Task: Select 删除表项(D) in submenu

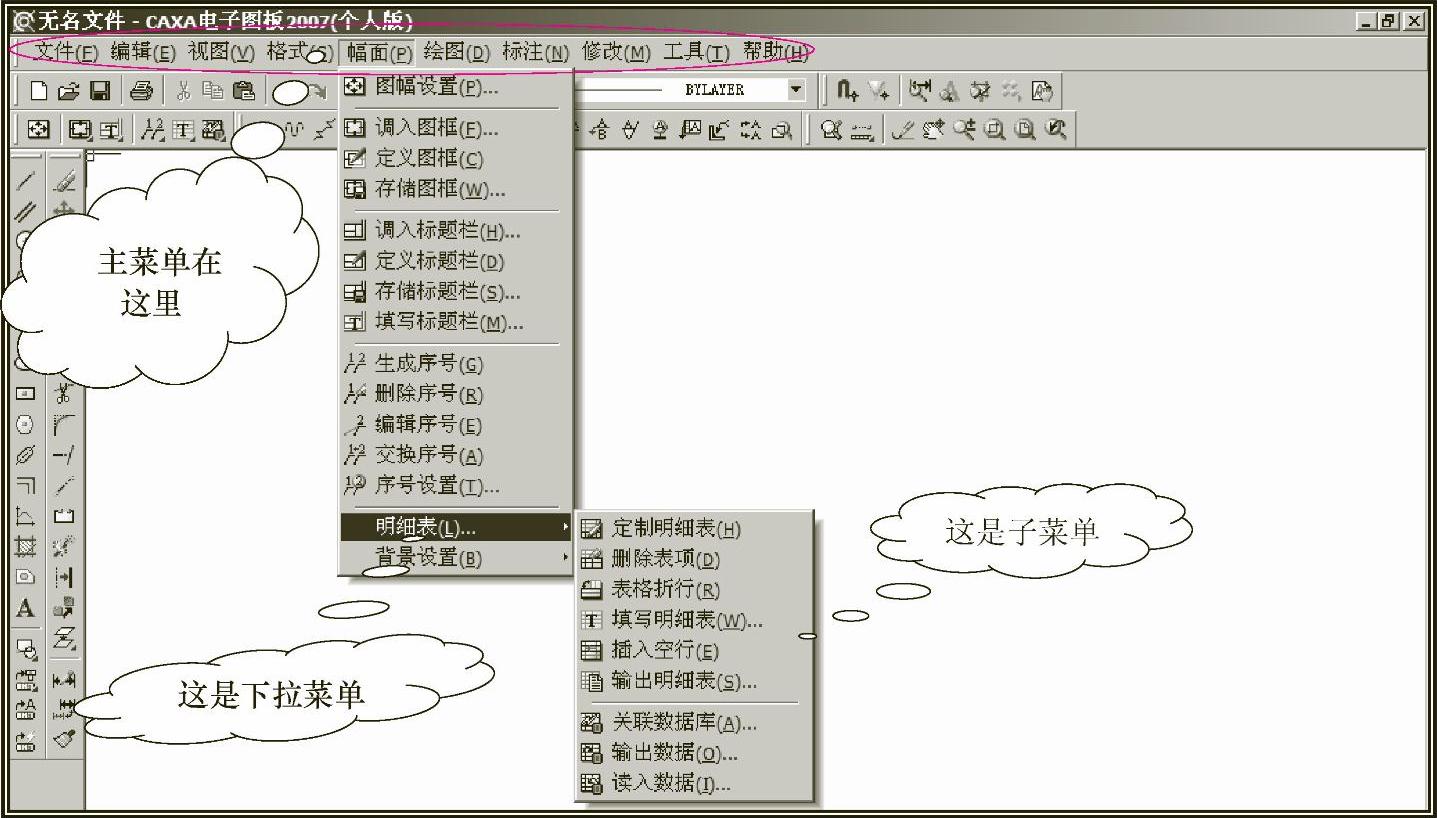Action: pos(695,559)
